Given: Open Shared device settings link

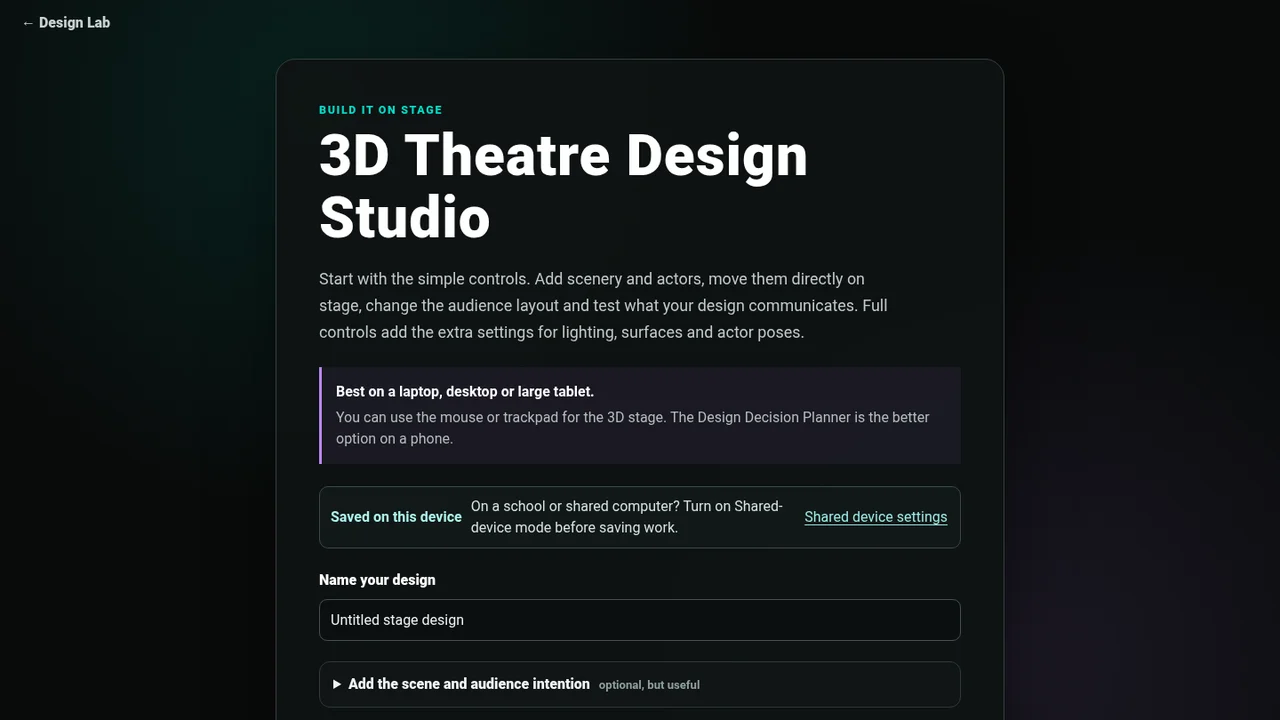Looking at the screenshot, I should (876, 517).
